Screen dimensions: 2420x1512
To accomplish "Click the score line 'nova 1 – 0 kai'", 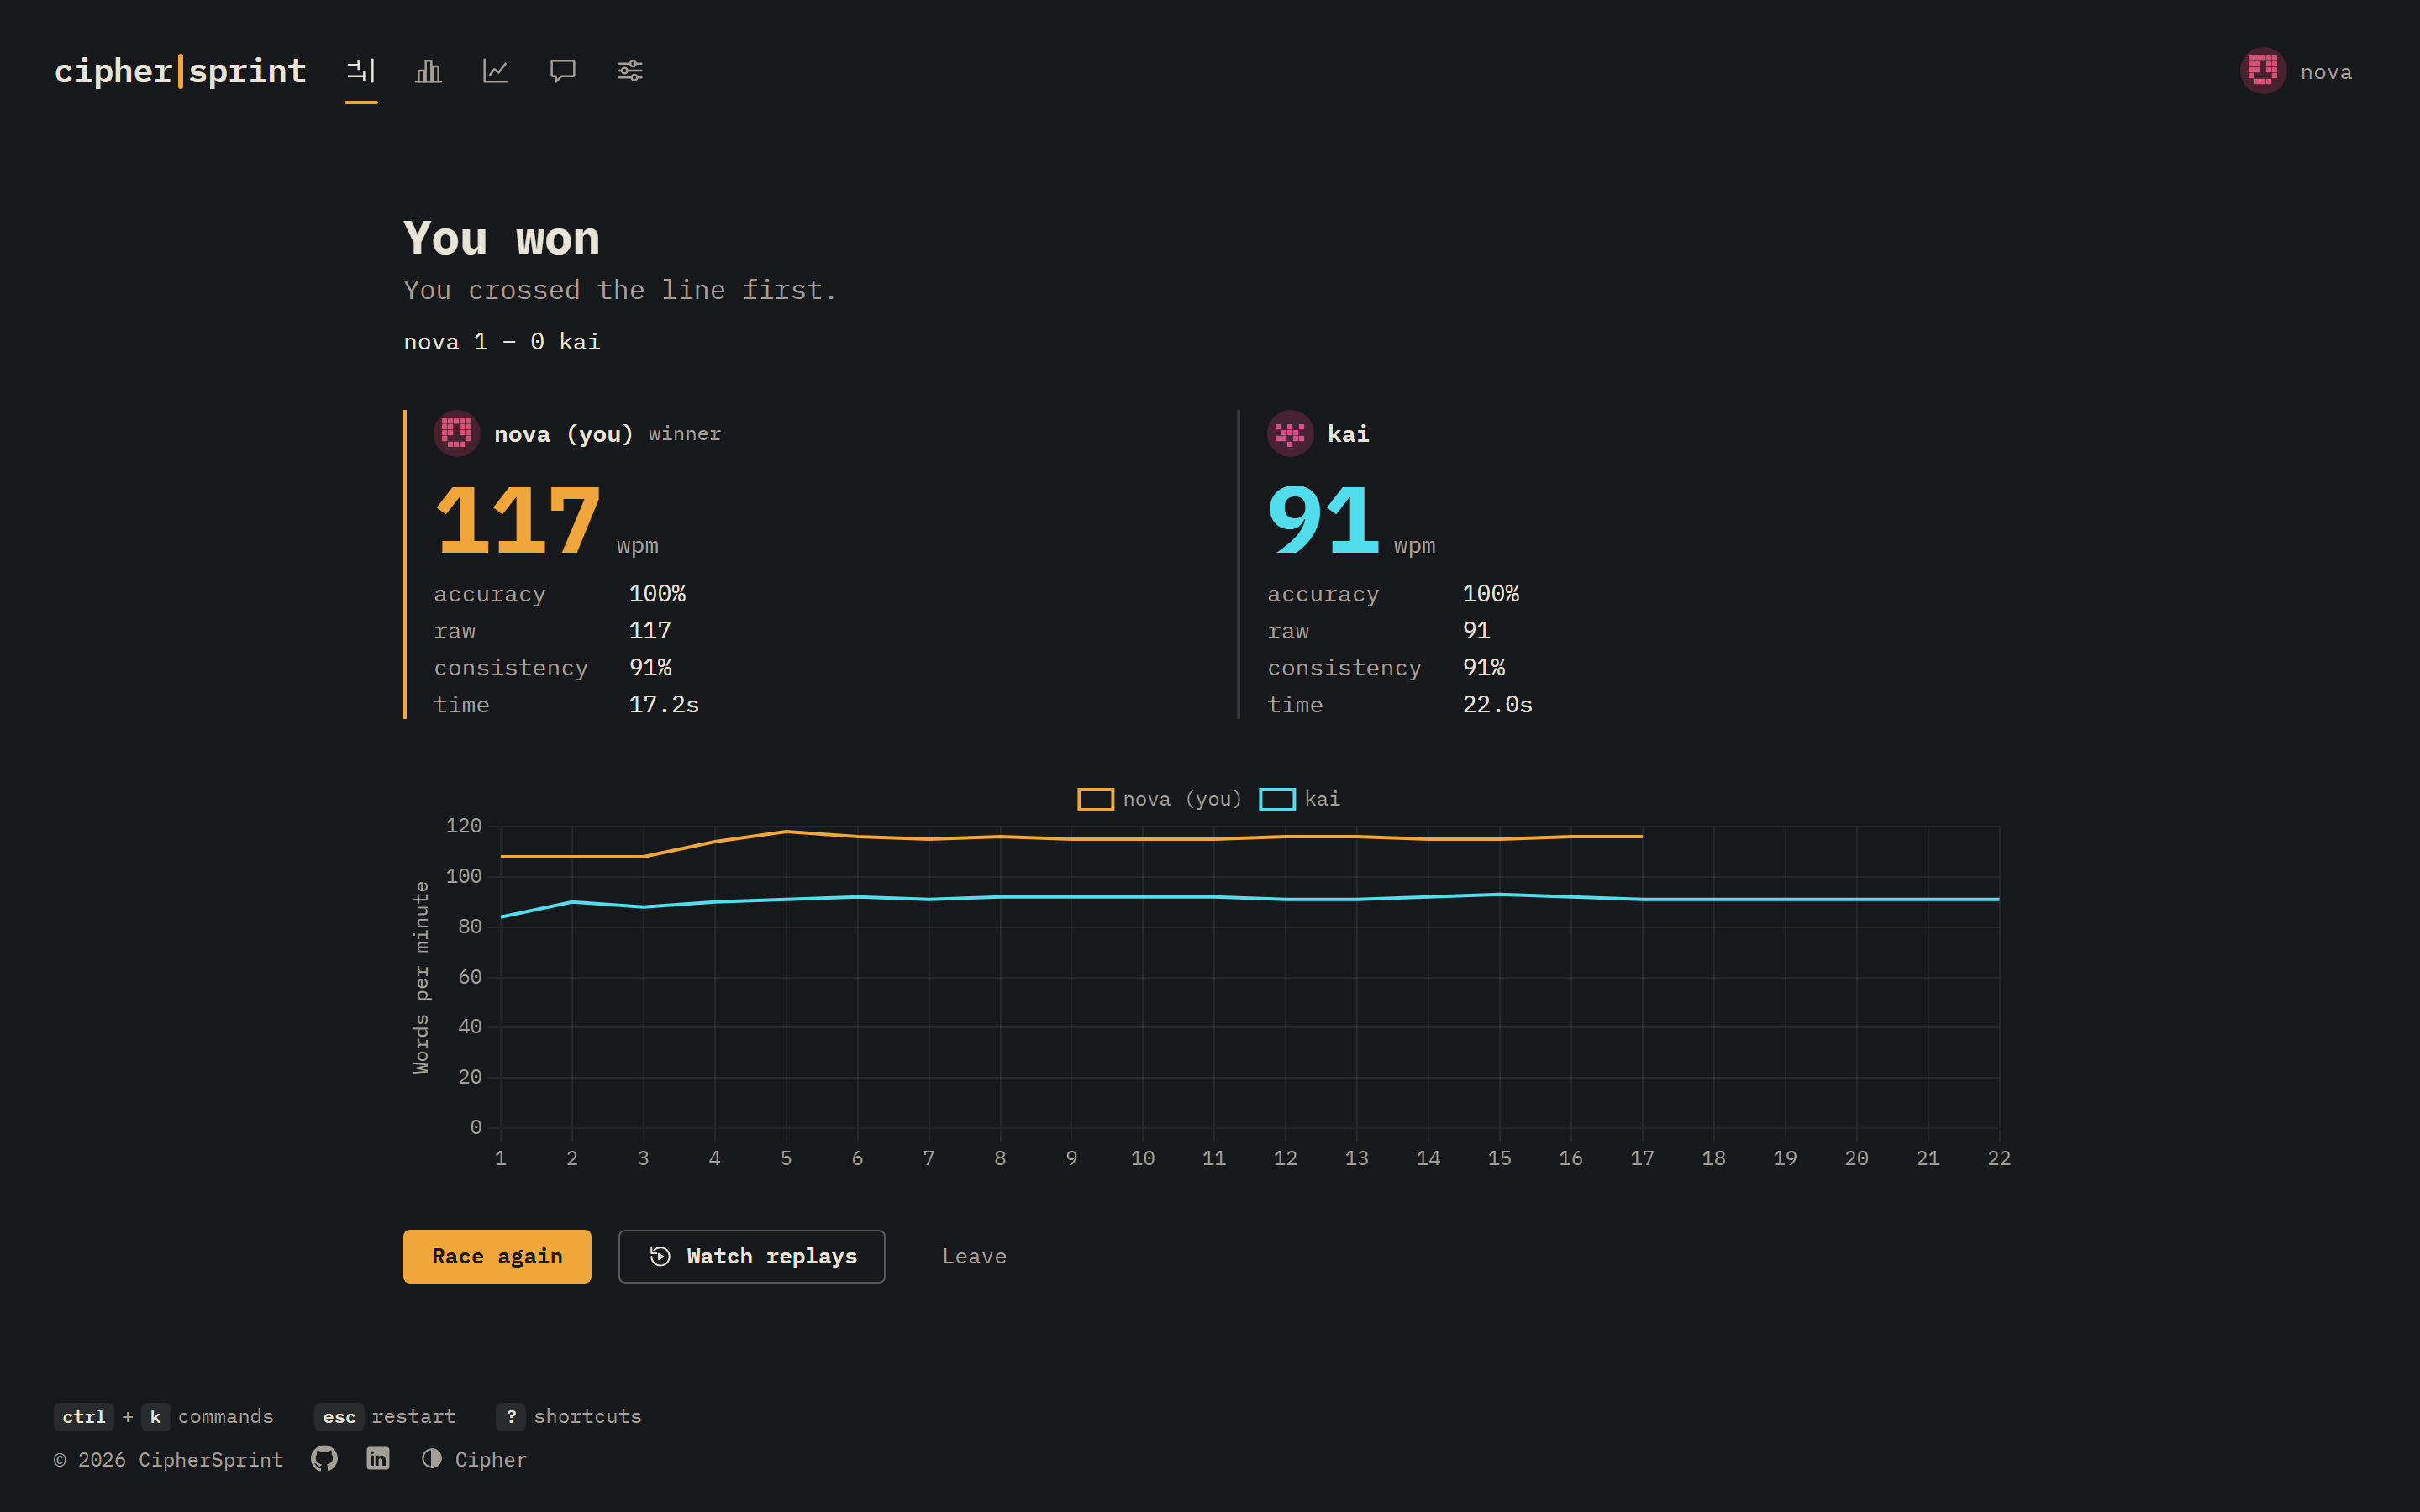I will (502, 342).
